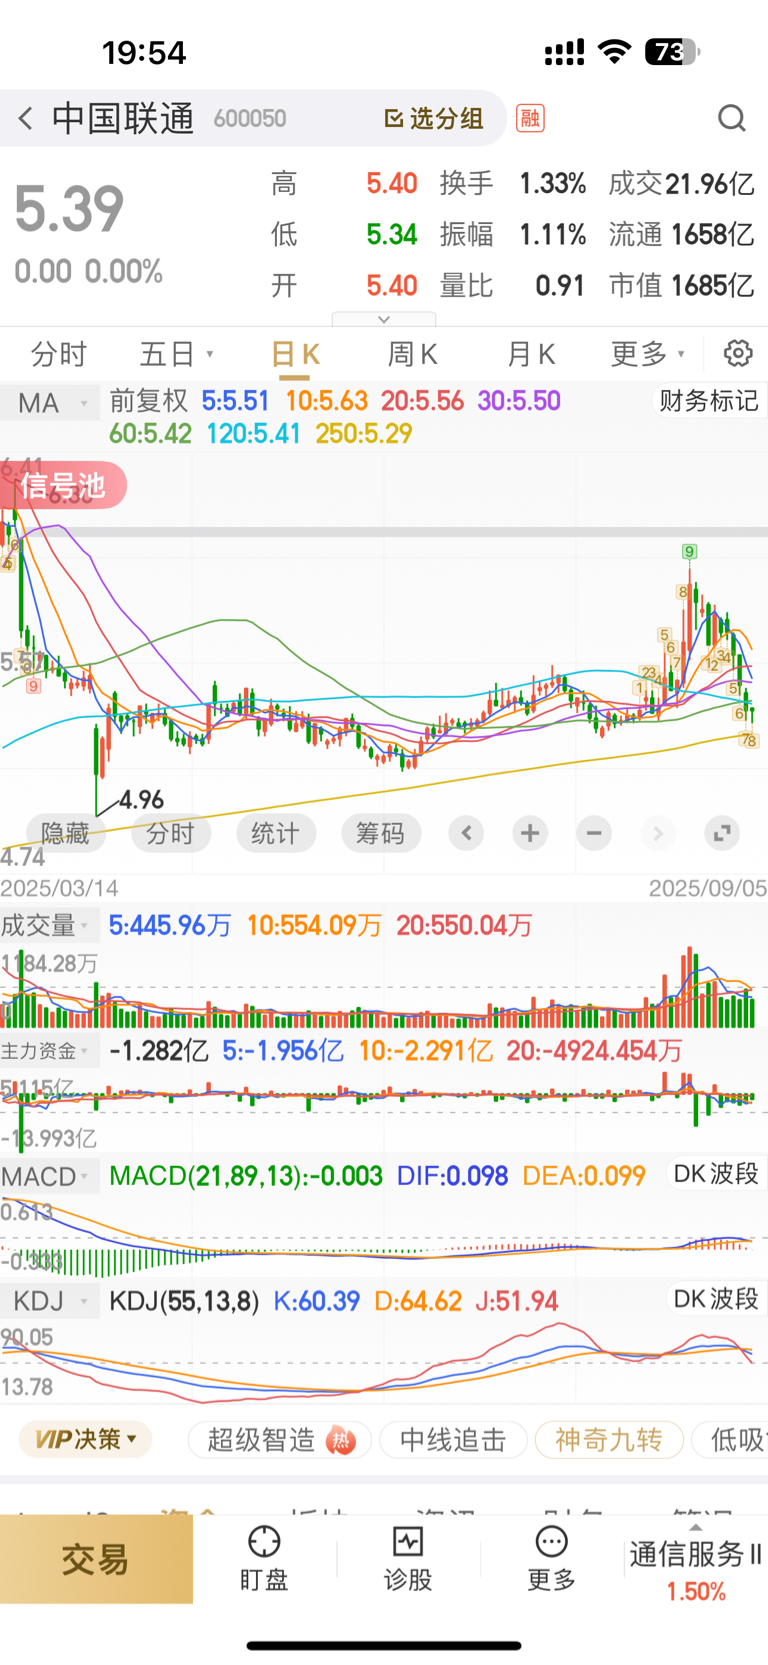Toggle MACD DK波段 indicator

point(716,1174)
